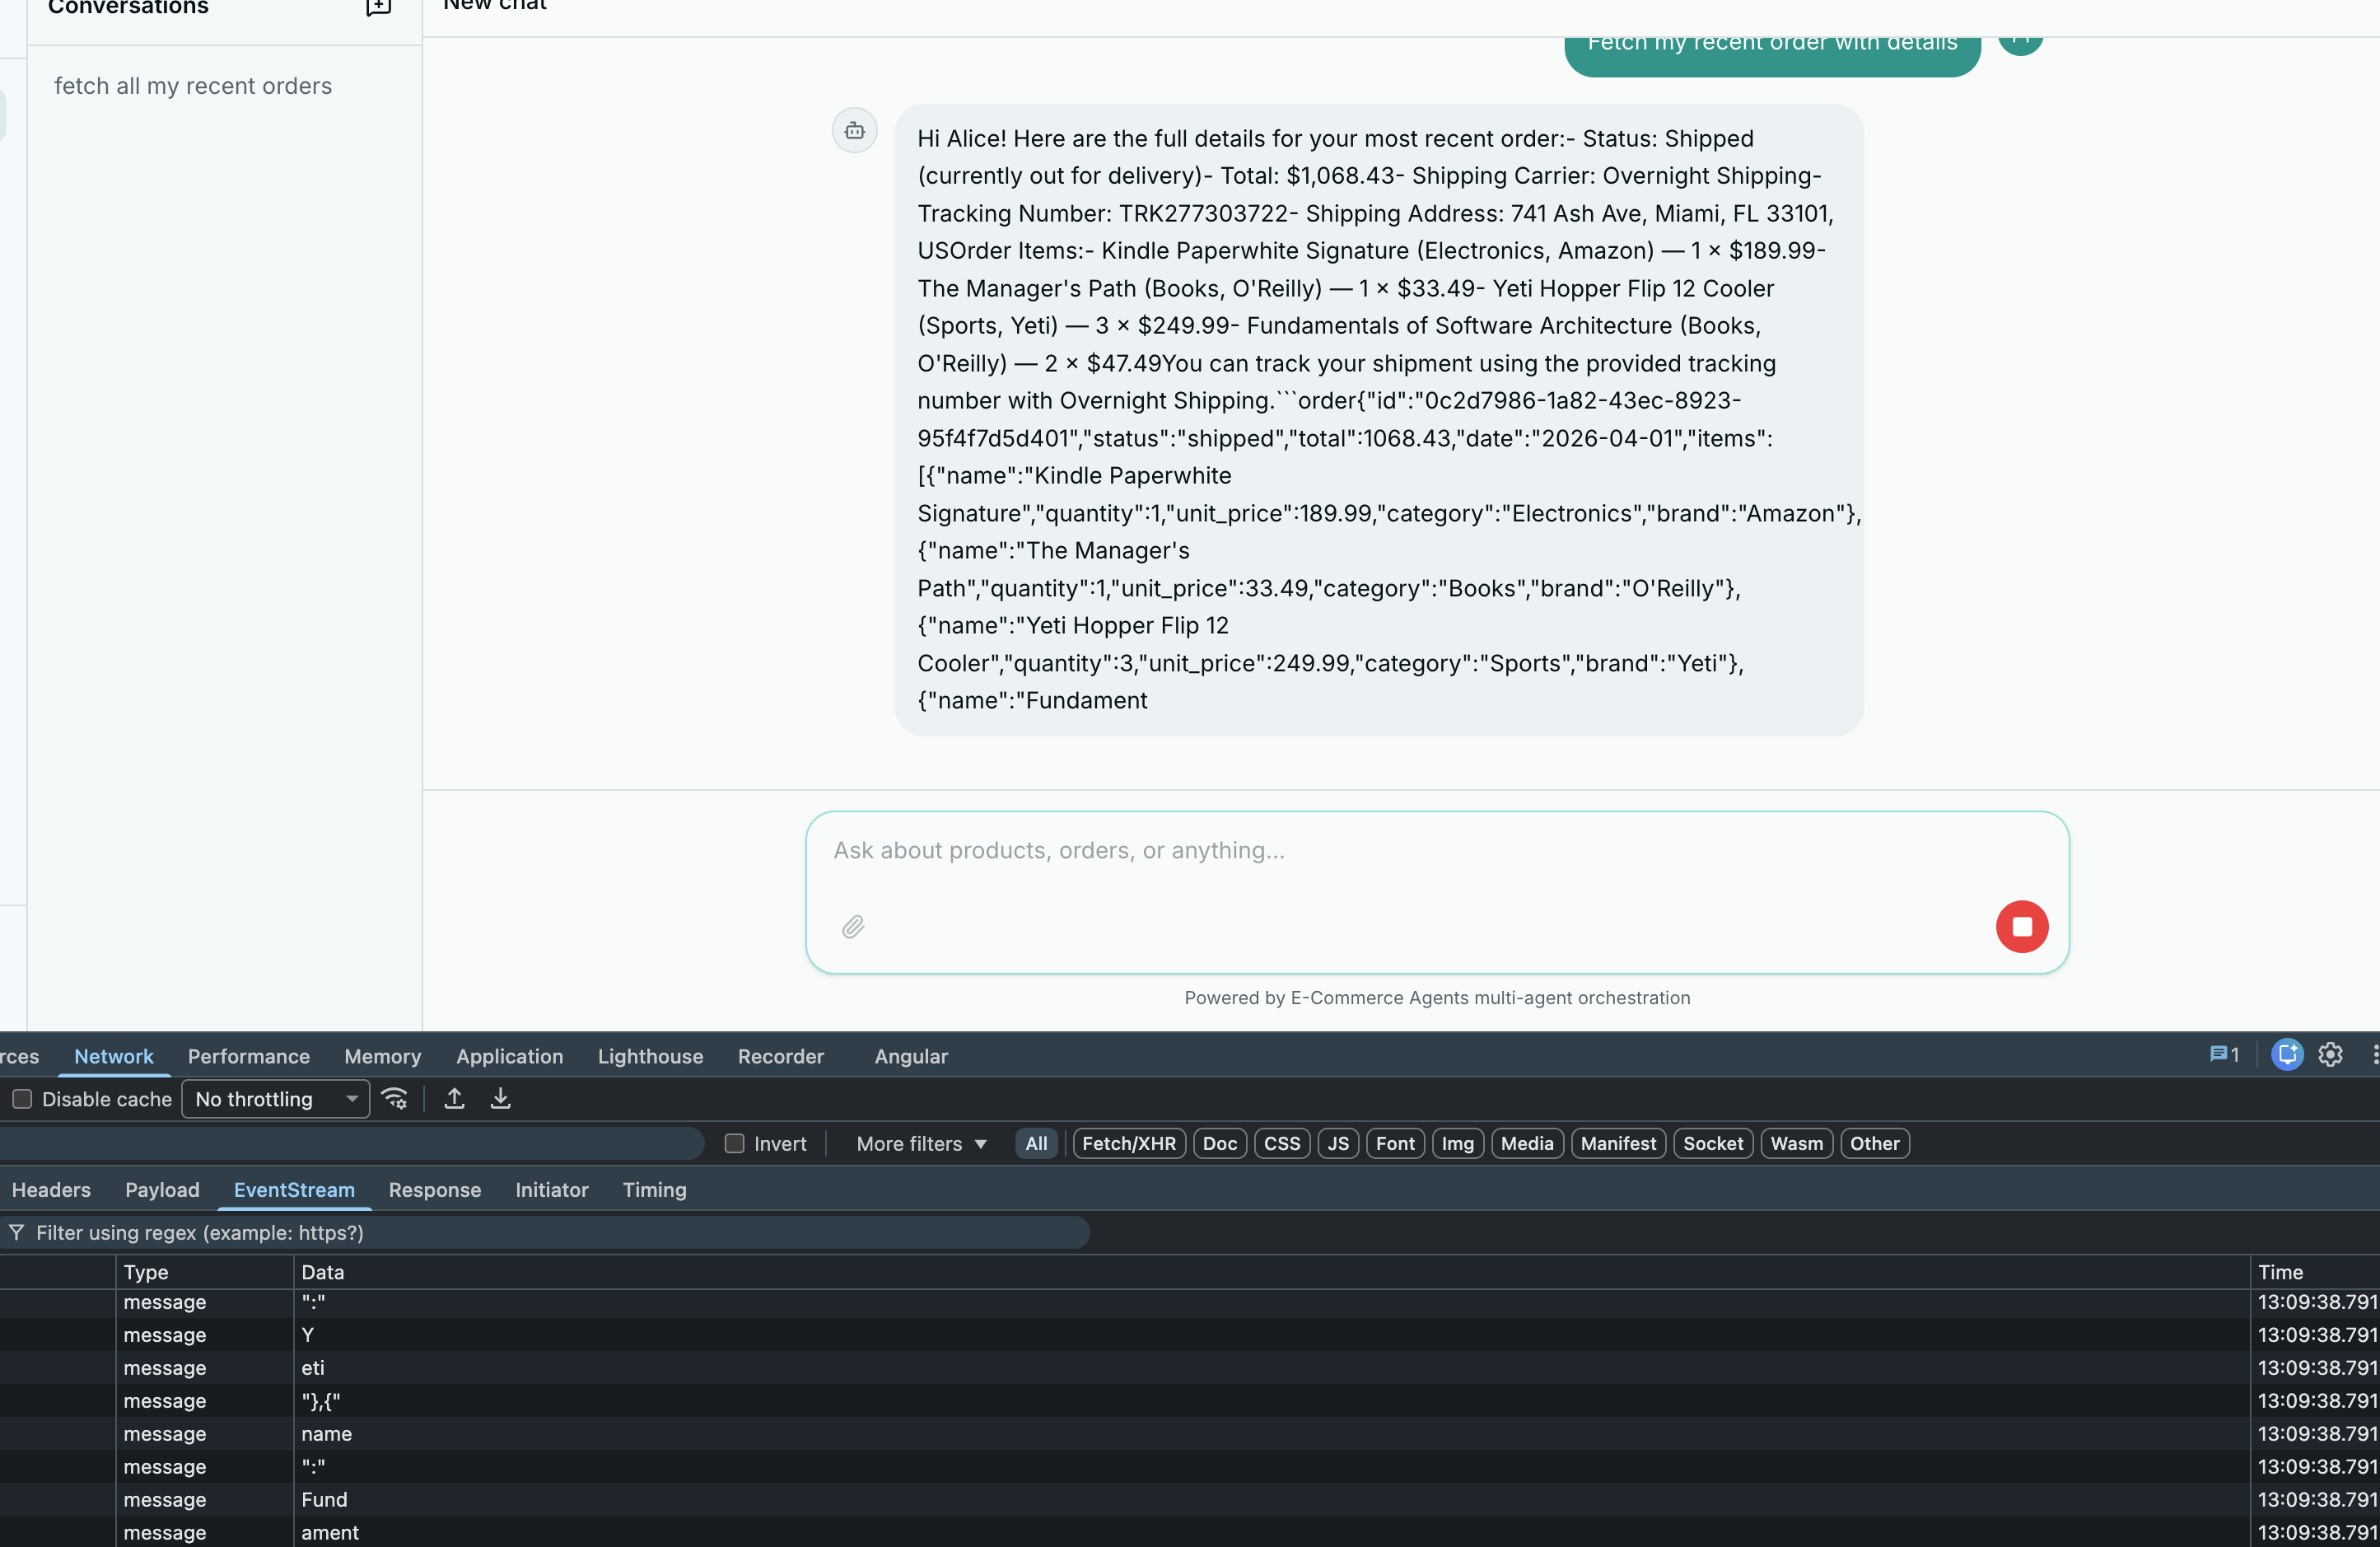Import HAR file in the Network panel
Image resolution: width=2380 pixels, height=1547 pixels.
click(x=453, y=1098)
